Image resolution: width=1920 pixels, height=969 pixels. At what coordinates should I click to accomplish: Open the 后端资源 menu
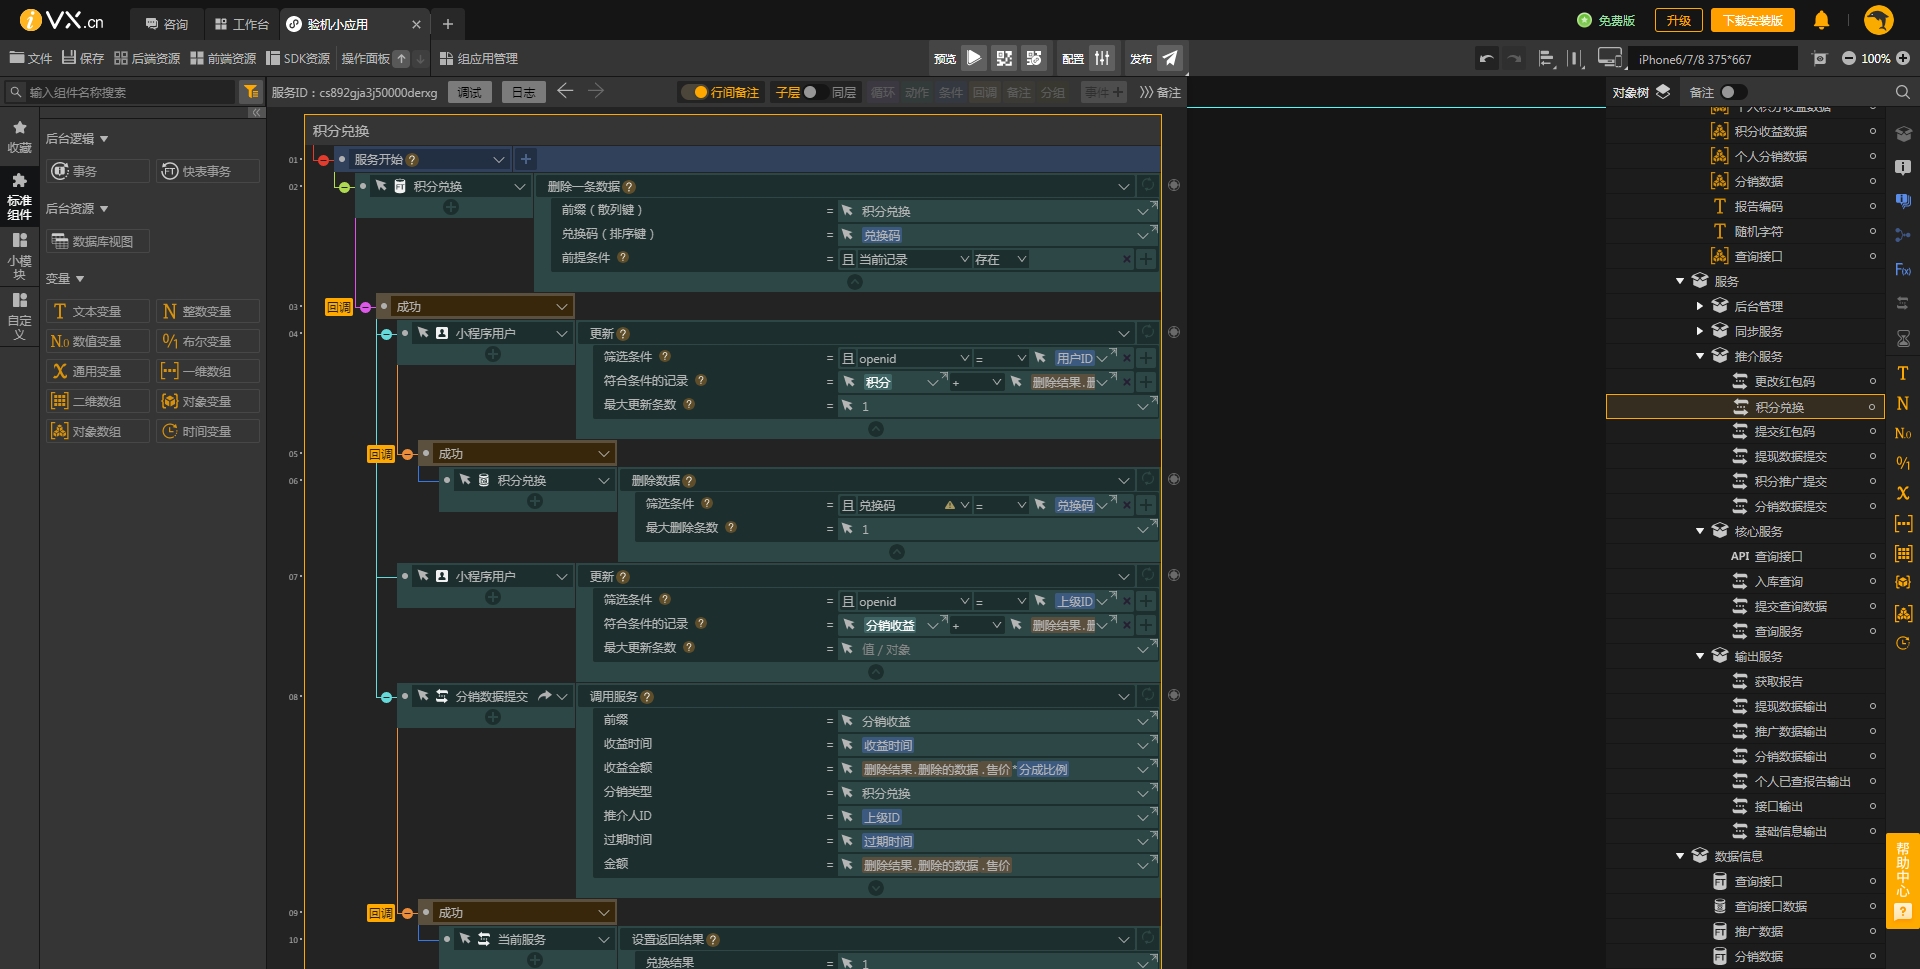click(147, 58)
